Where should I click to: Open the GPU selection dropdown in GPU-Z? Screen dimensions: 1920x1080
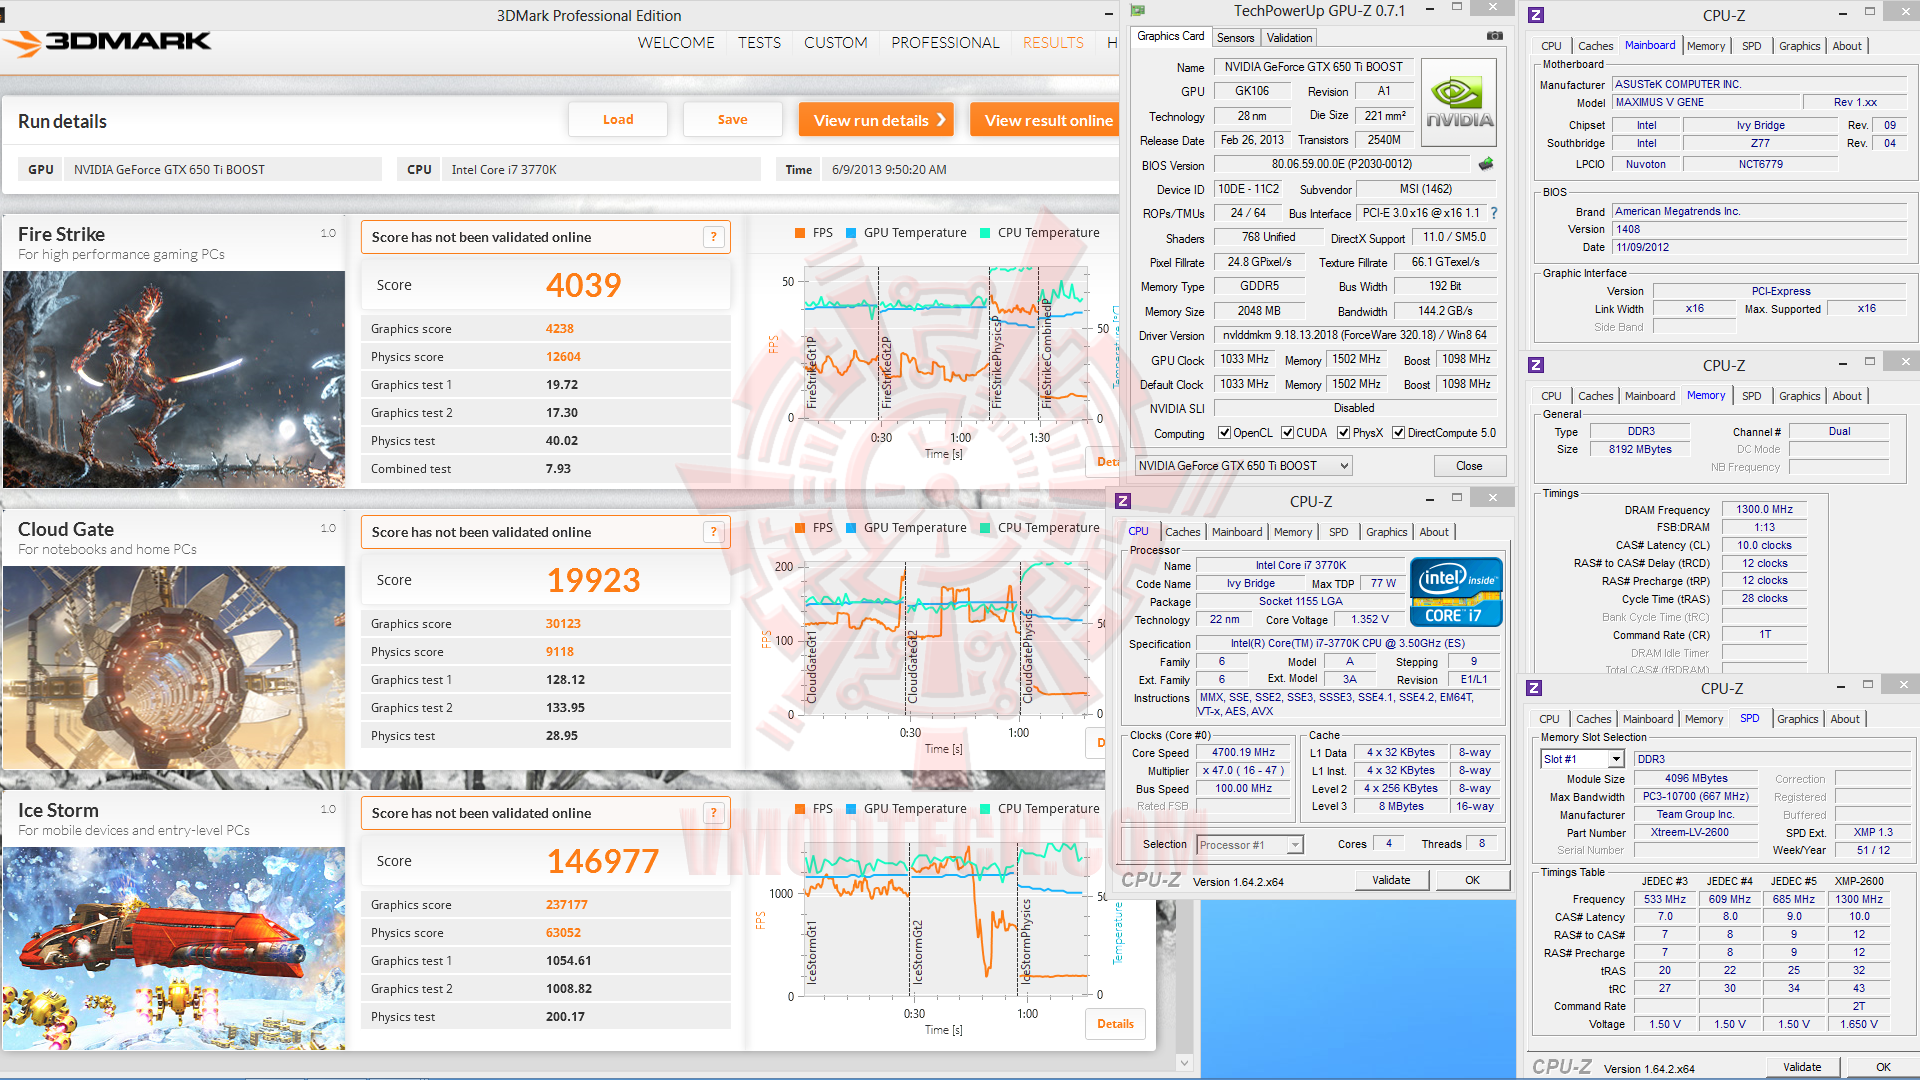coord(1344,466)
